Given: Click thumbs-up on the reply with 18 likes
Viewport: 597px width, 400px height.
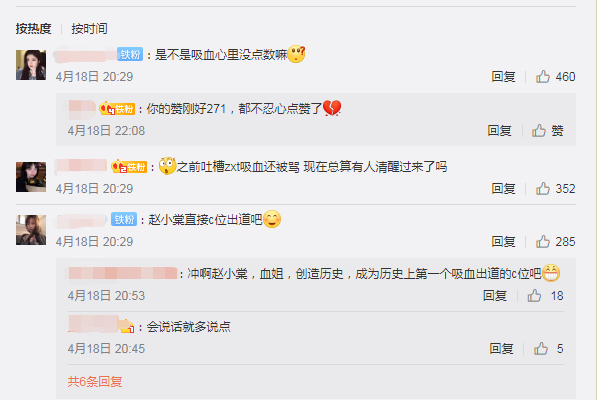Looking at the screenshot, I should (x=534, y=295).
